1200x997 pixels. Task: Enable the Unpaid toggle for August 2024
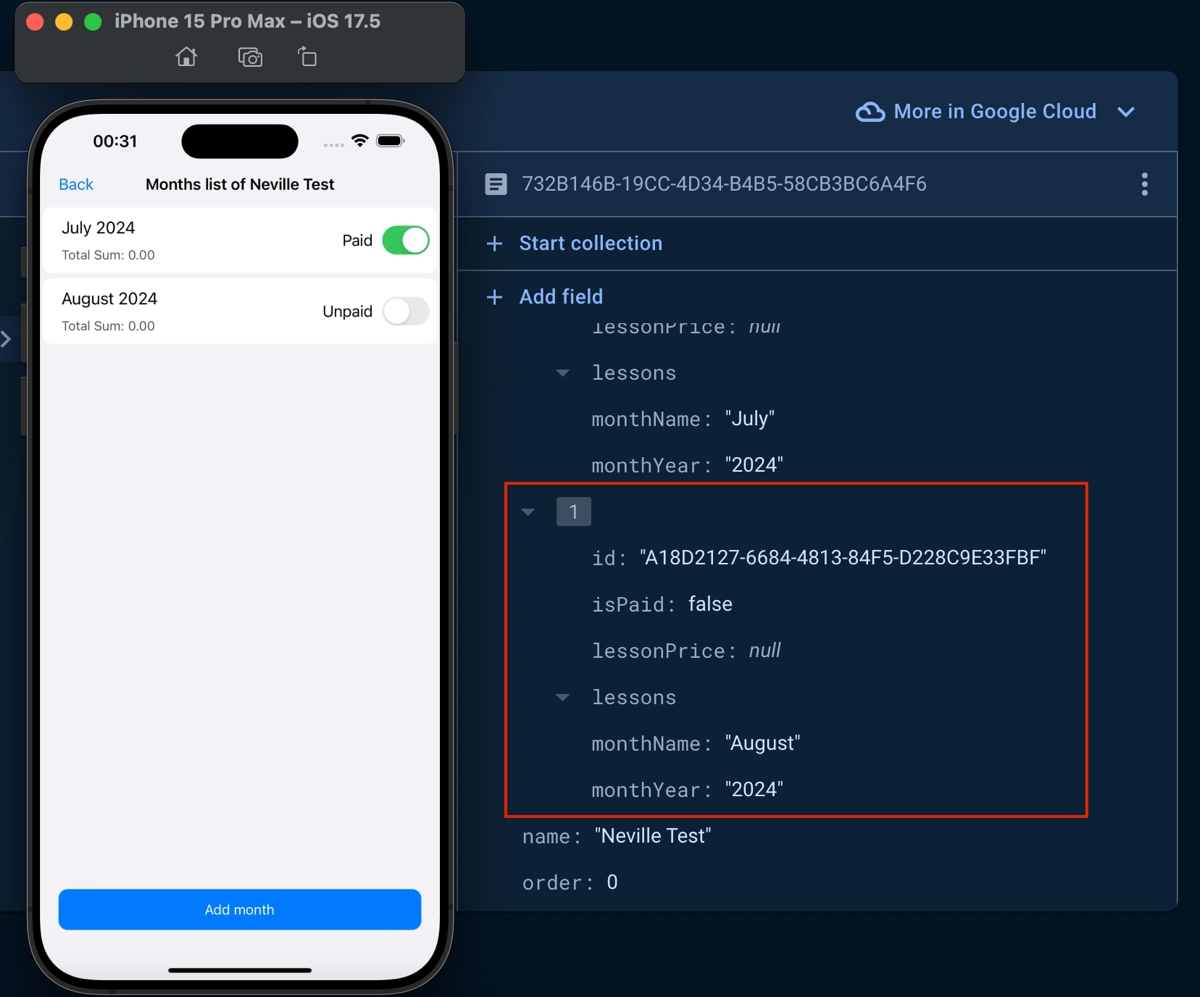tap(405, 311)
